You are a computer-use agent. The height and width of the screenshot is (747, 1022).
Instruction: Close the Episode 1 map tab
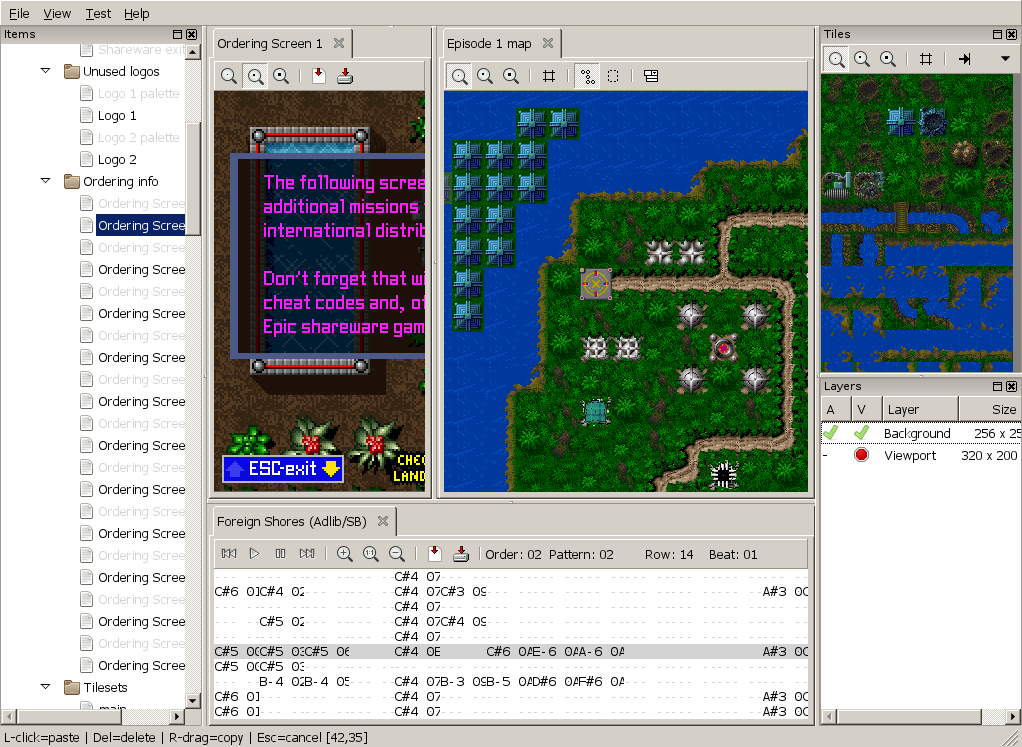548,43
